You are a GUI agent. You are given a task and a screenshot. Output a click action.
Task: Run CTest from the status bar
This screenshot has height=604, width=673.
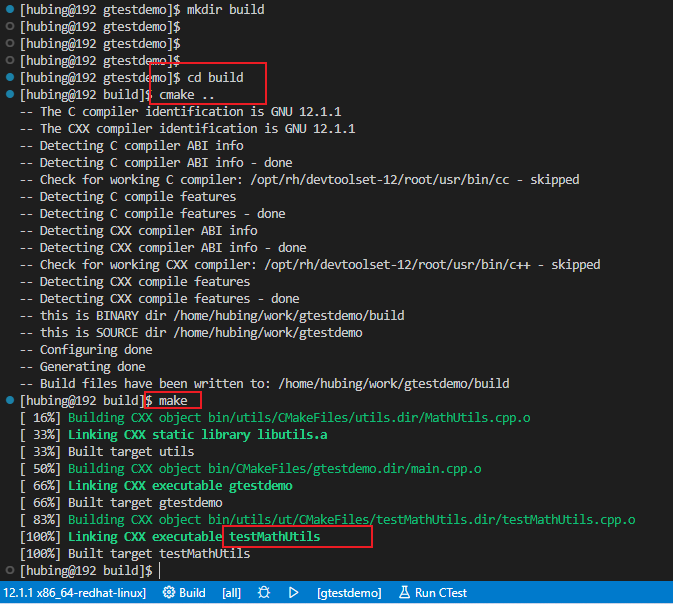click(x=433, y=593)
